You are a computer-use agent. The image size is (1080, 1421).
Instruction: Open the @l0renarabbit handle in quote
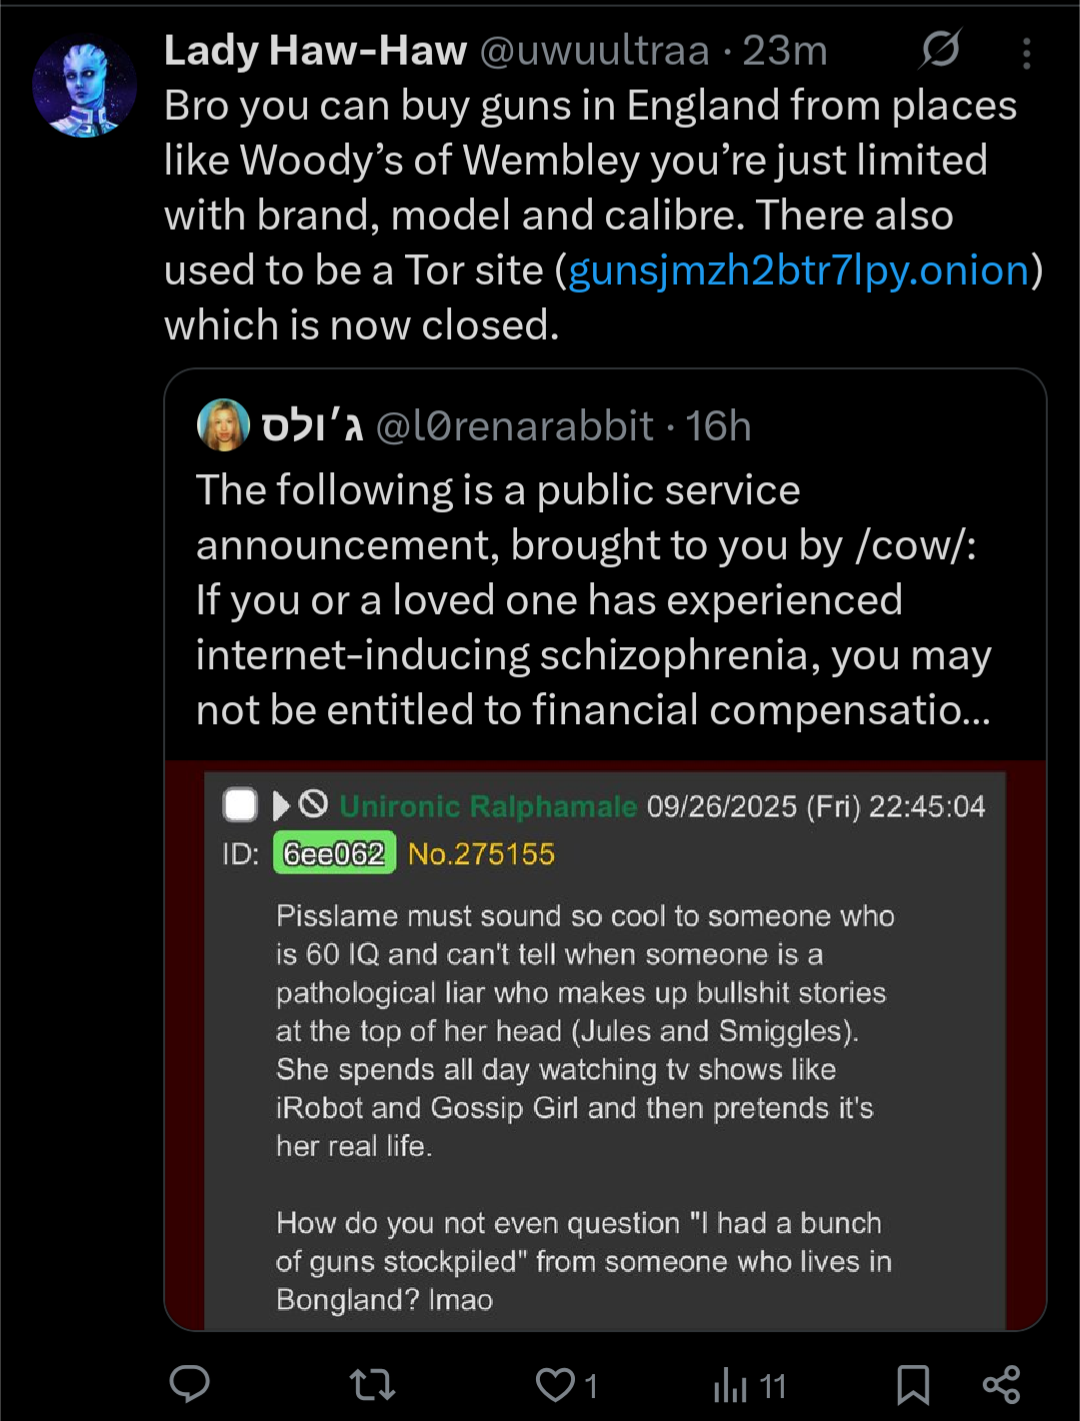pyautogui.click(x=514, y=427)
